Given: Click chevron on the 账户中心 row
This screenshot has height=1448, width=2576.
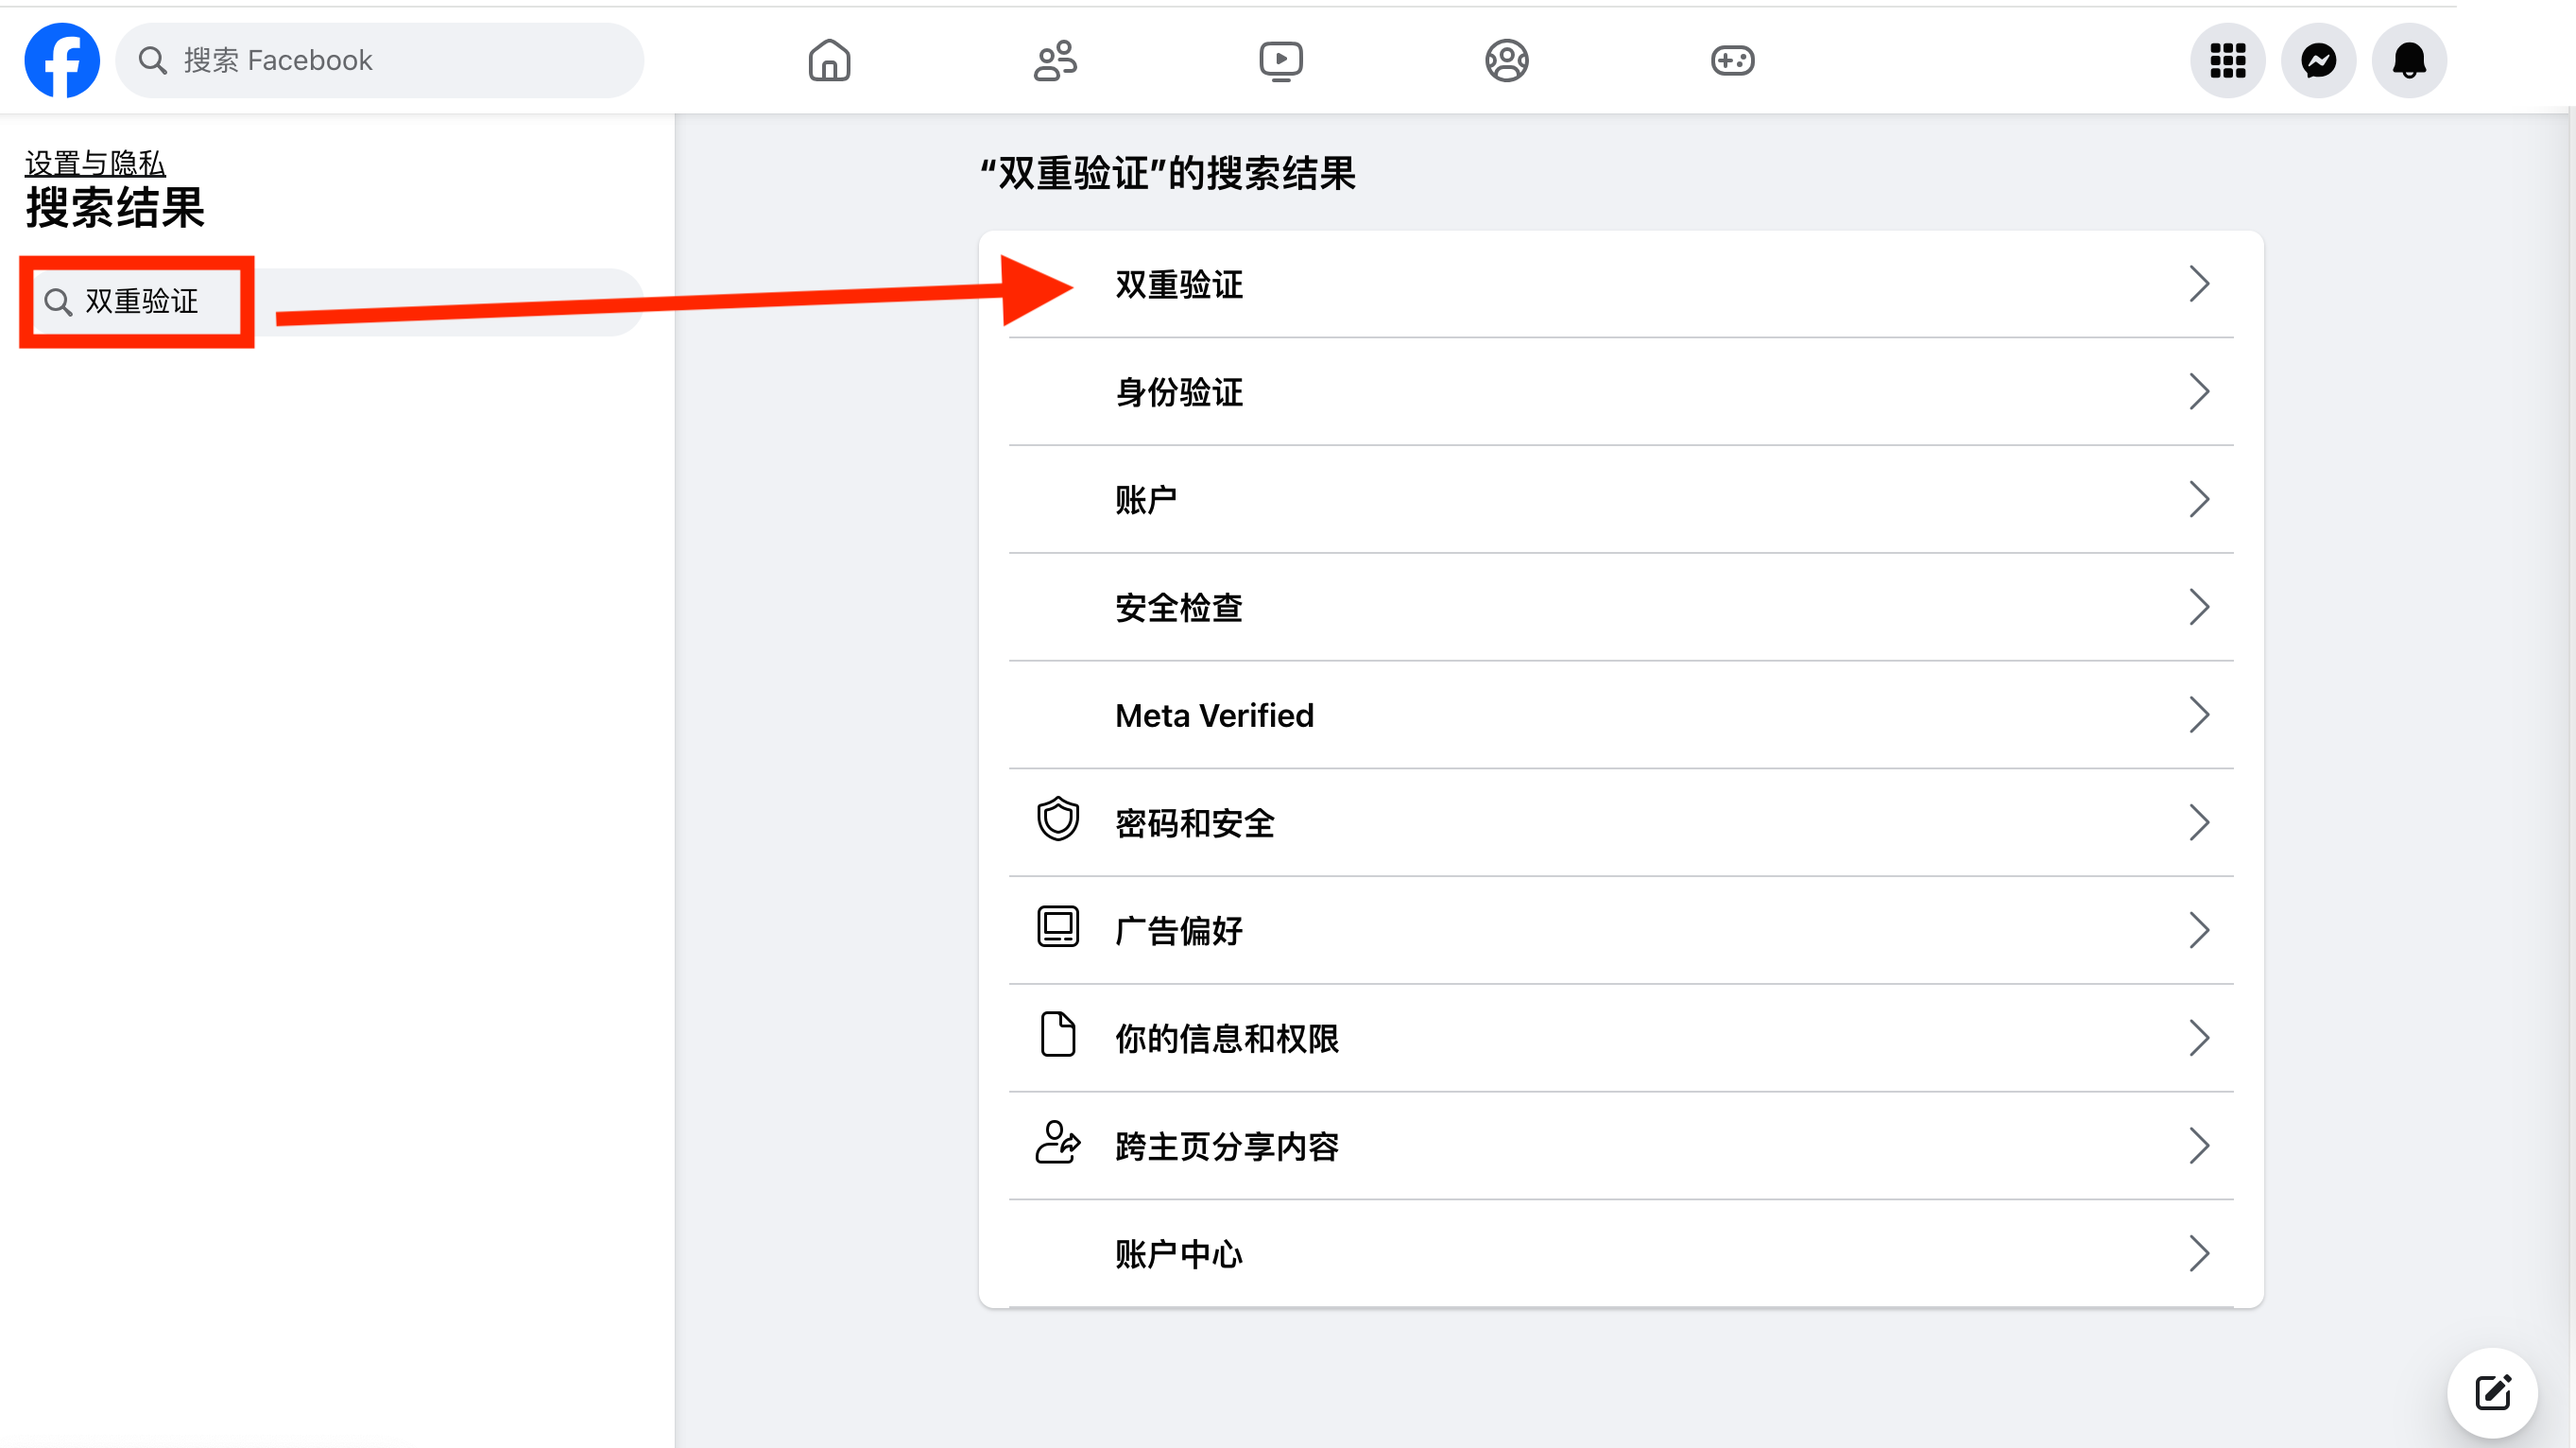Looking at the screenshot, I should pyautogui.click(x=2198, y=1253).
